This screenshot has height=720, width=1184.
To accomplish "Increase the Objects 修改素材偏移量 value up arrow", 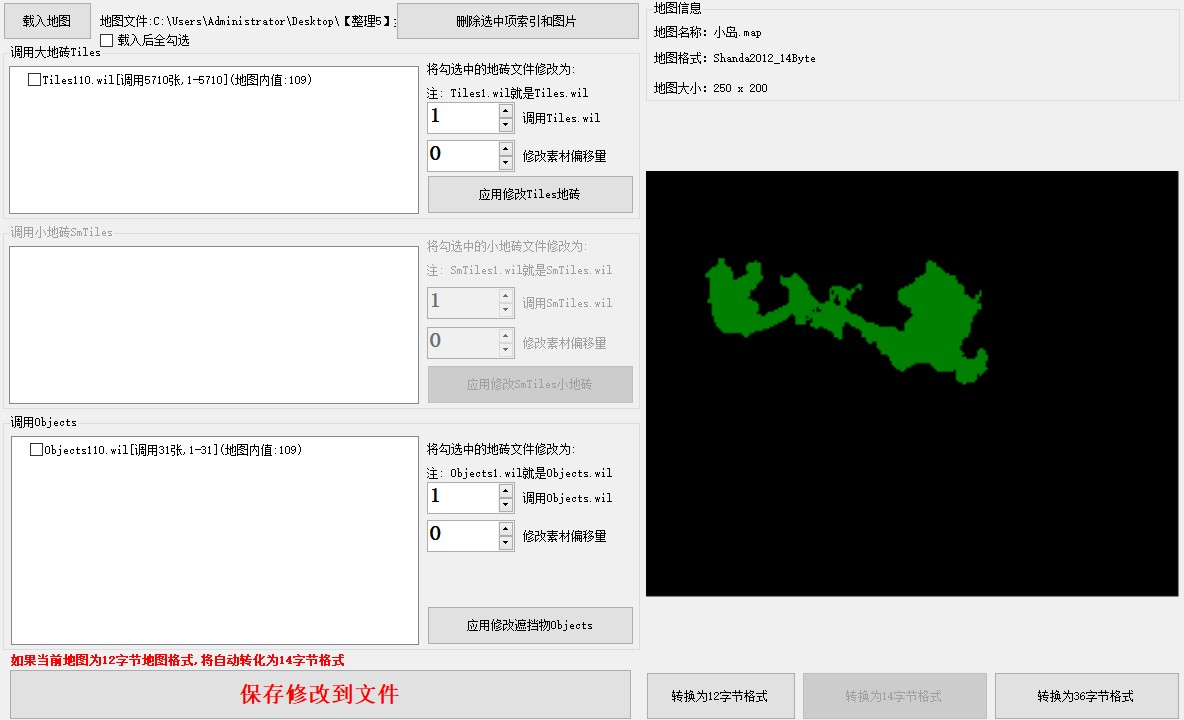I will pyautogui.click(x=506, y=528).
